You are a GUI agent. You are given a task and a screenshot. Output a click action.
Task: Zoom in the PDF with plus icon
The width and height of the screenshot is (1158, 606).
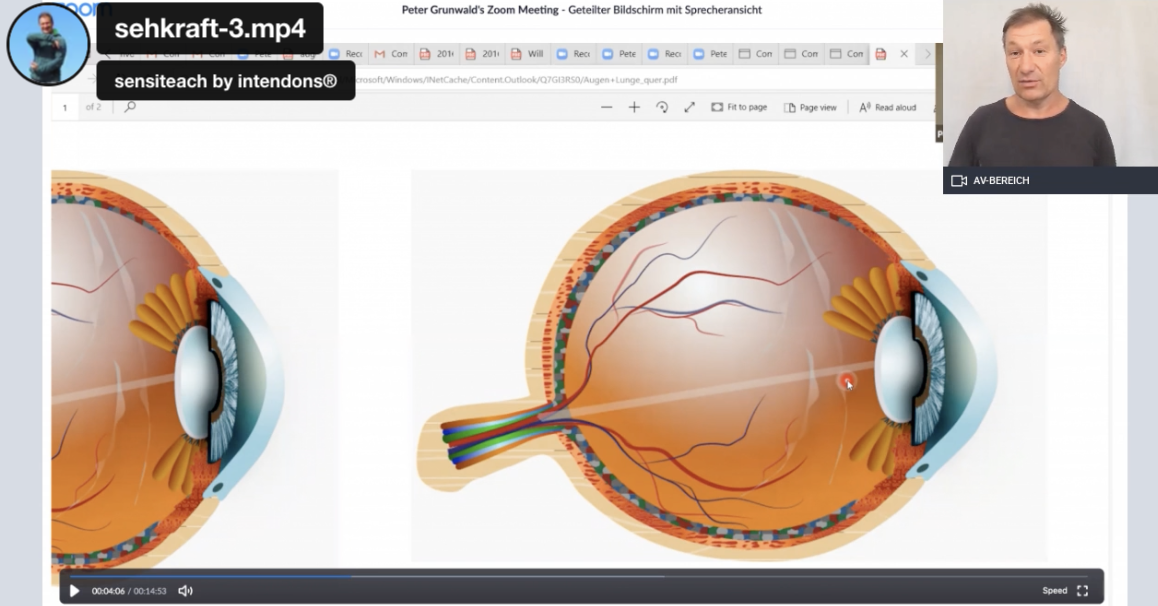click(634, 107)
